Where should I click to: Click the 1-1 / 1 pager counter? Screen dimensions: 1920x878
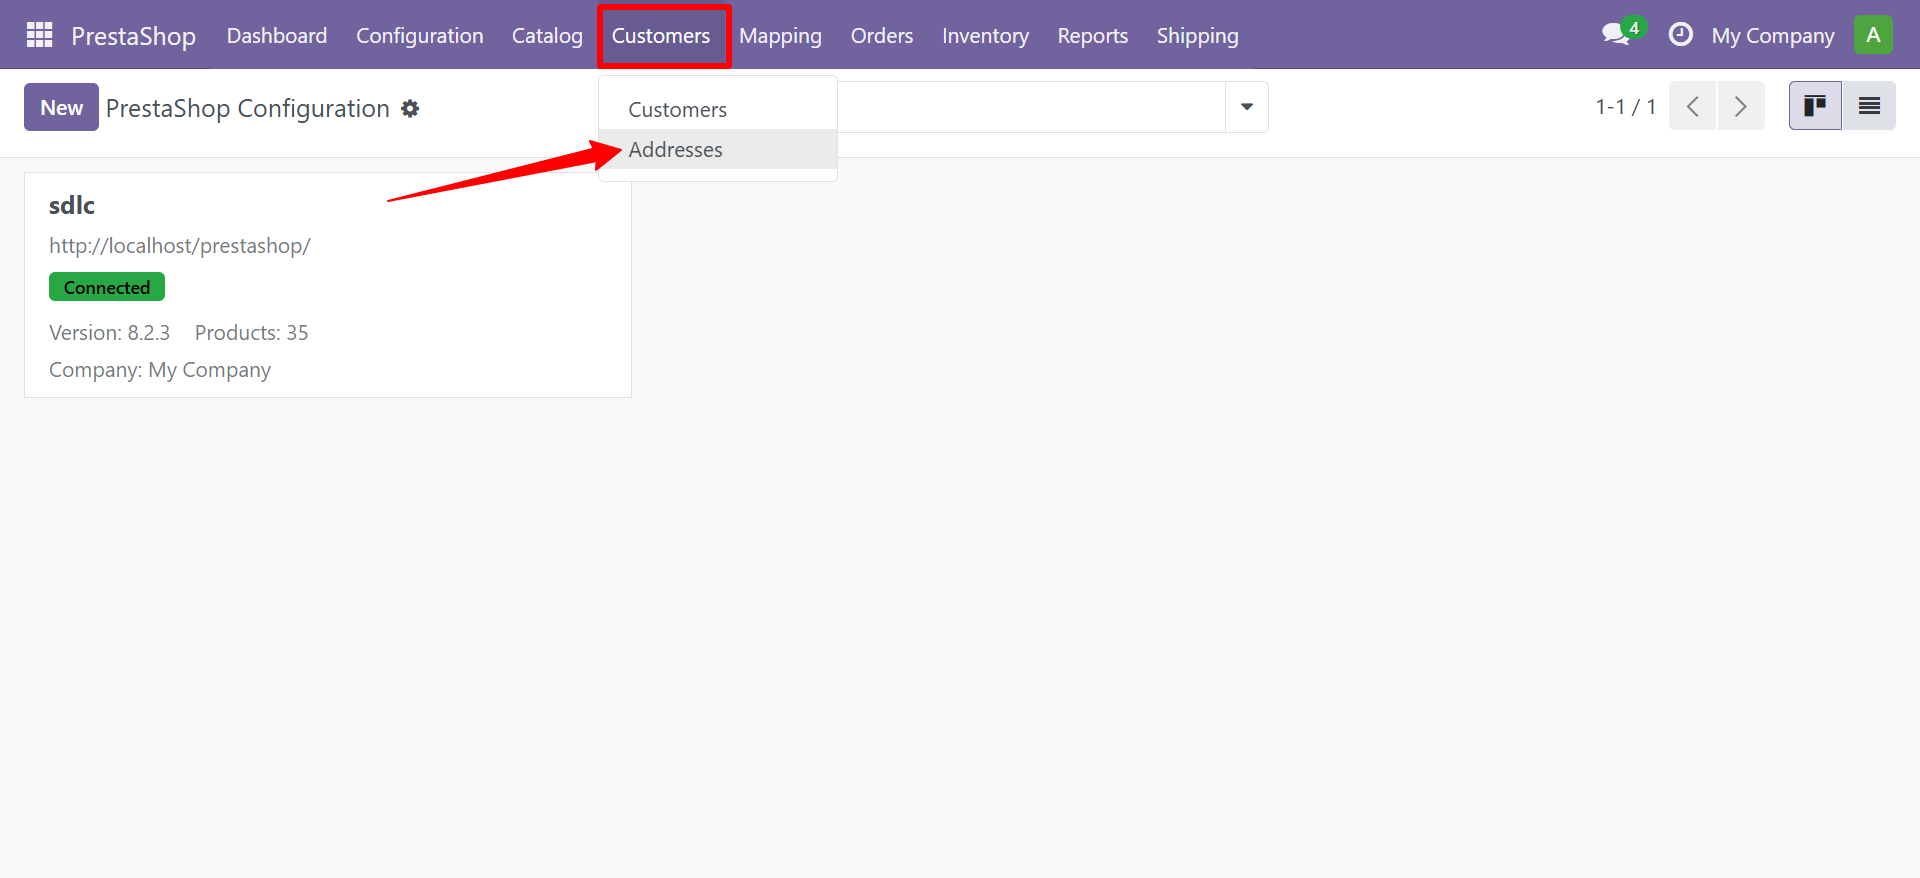click(1625, 106)
